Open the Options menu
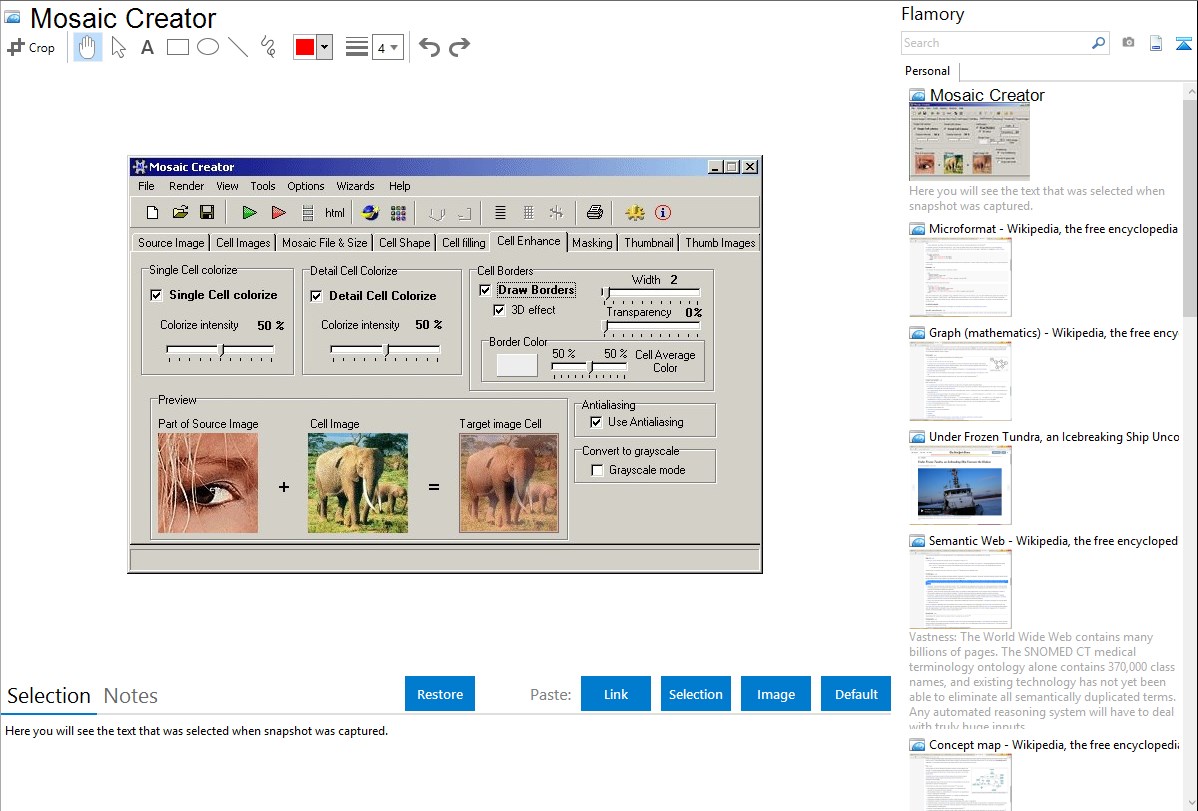Viewport: 1198px width, 811px height. [x=306, y=186]
